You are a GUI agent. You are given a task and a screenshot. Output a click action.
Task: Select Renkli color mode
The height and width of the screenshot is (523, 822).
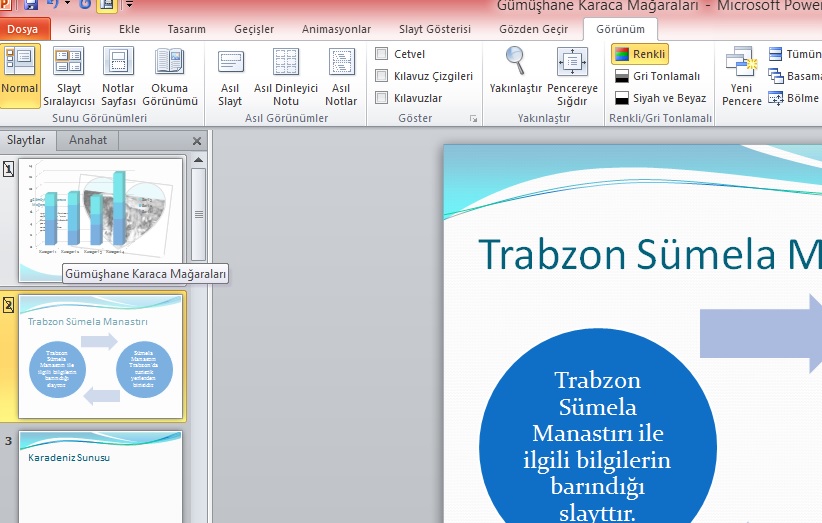(640, 54)
